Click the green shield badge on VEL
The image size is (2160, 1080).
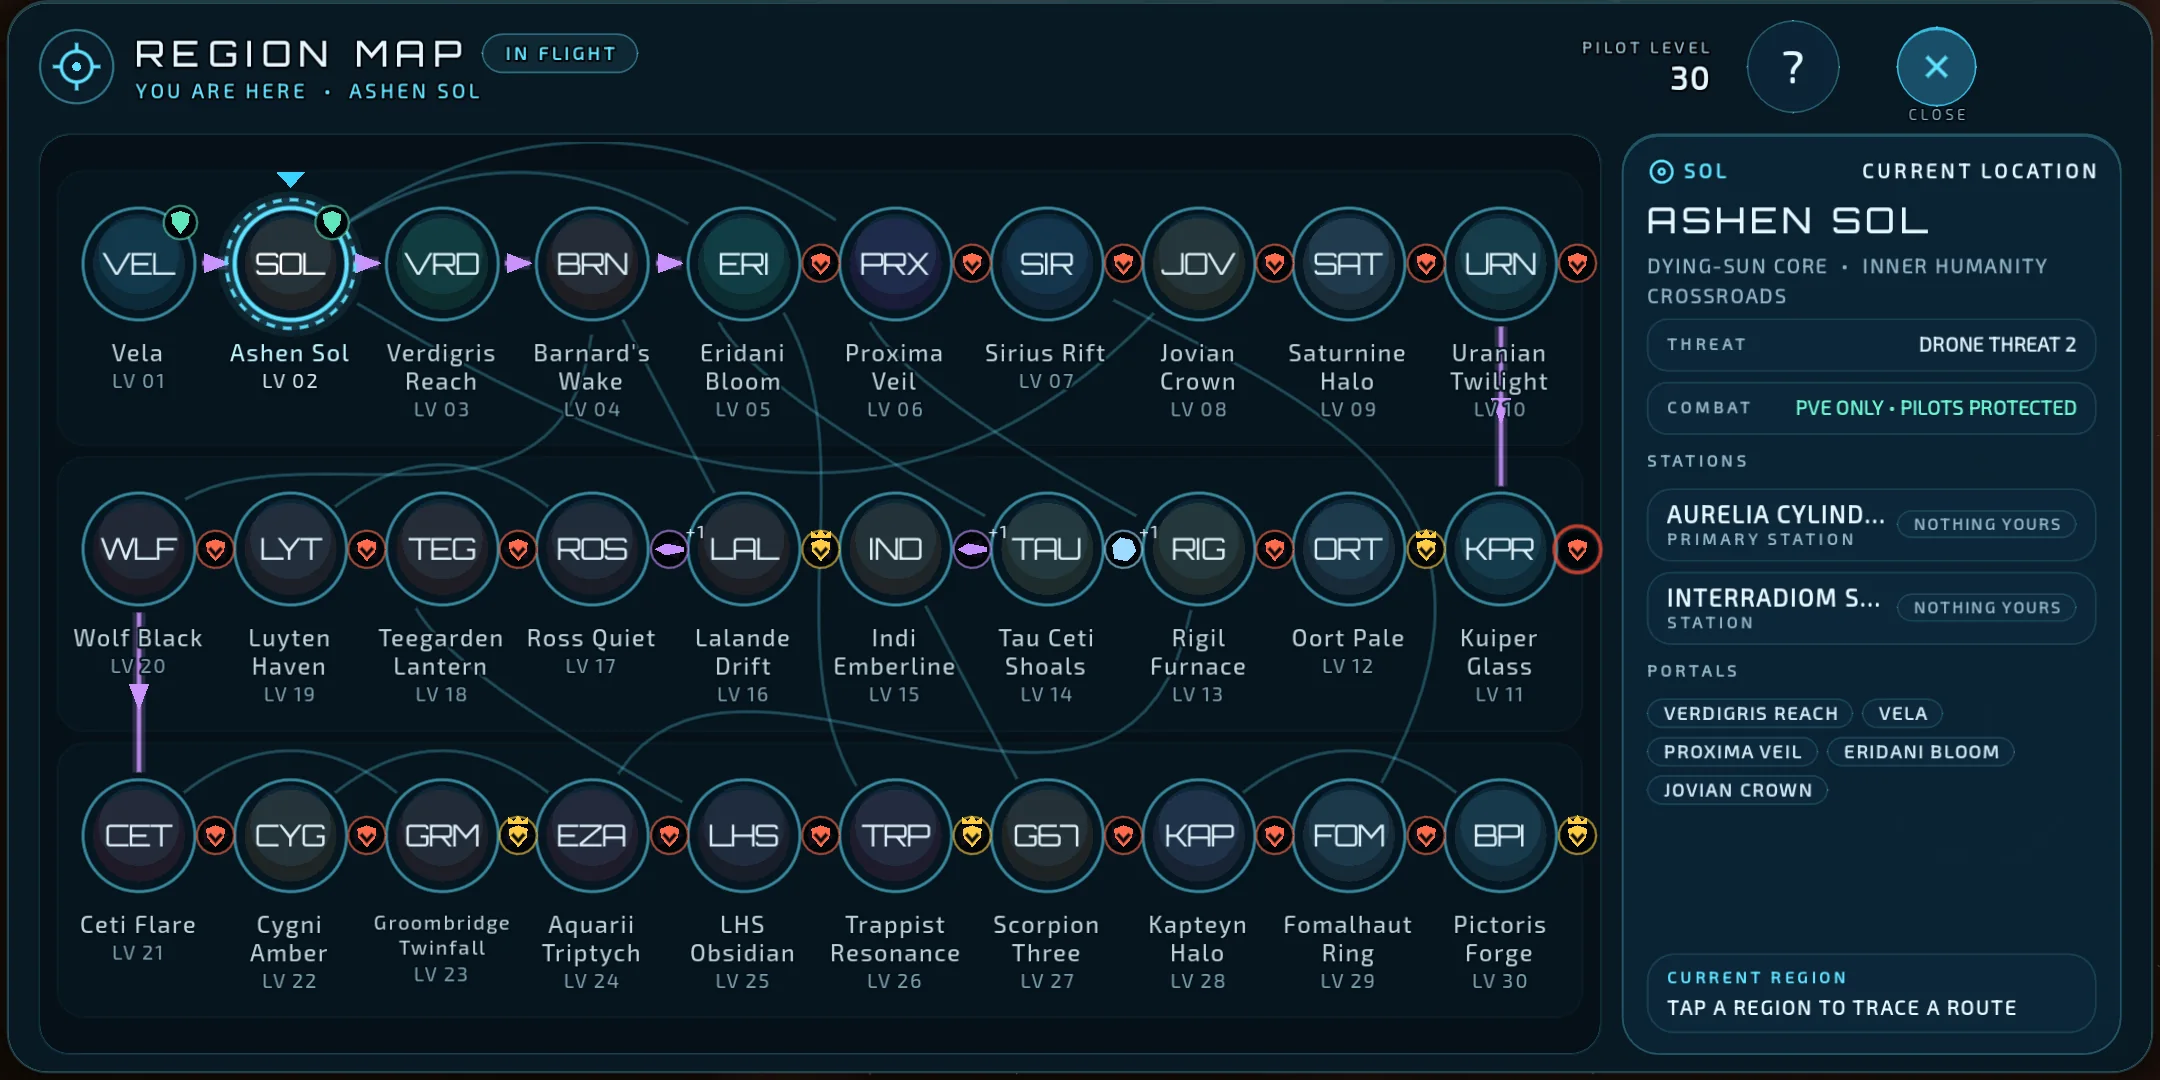180,221
